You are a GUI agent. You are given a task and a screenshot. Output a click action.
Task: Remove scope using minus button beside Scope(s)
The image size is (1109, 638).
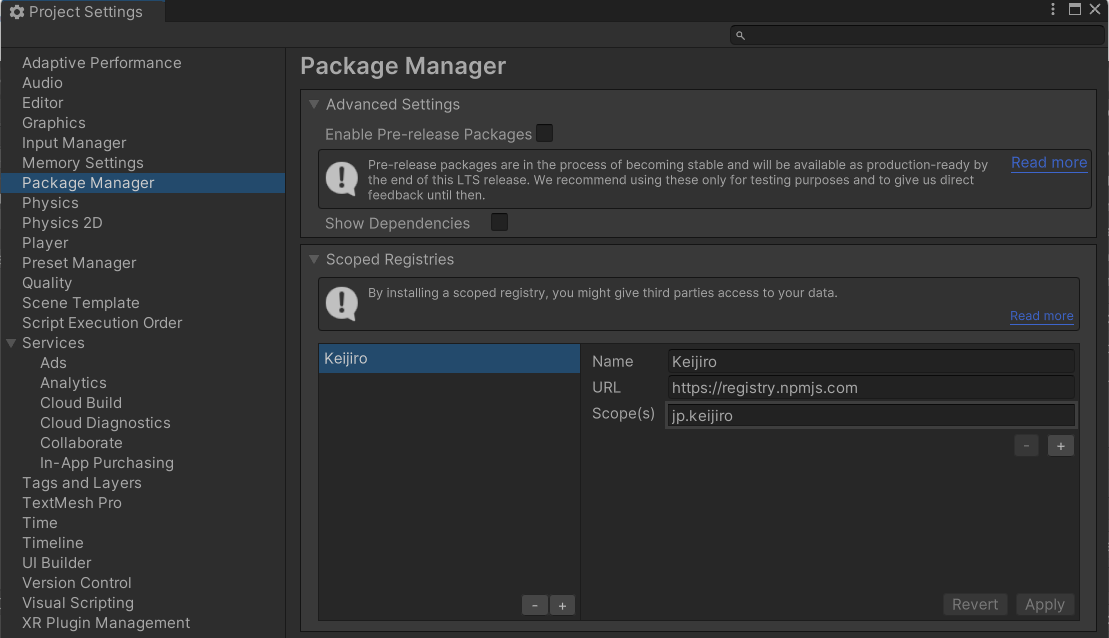tap(1026, 446)
